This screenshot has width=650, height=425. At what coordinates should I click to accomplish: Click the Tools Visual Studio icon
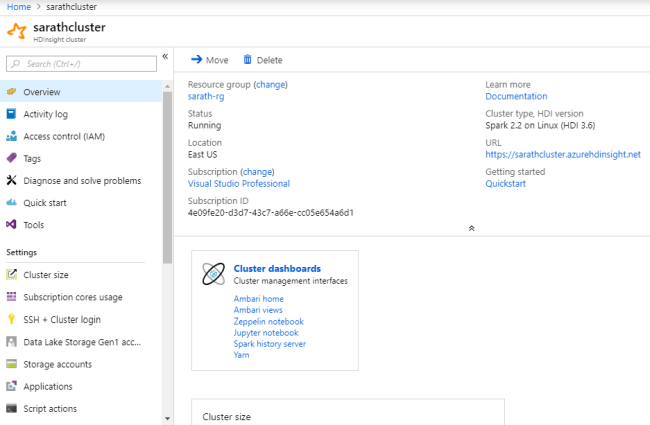pos(12,225)
